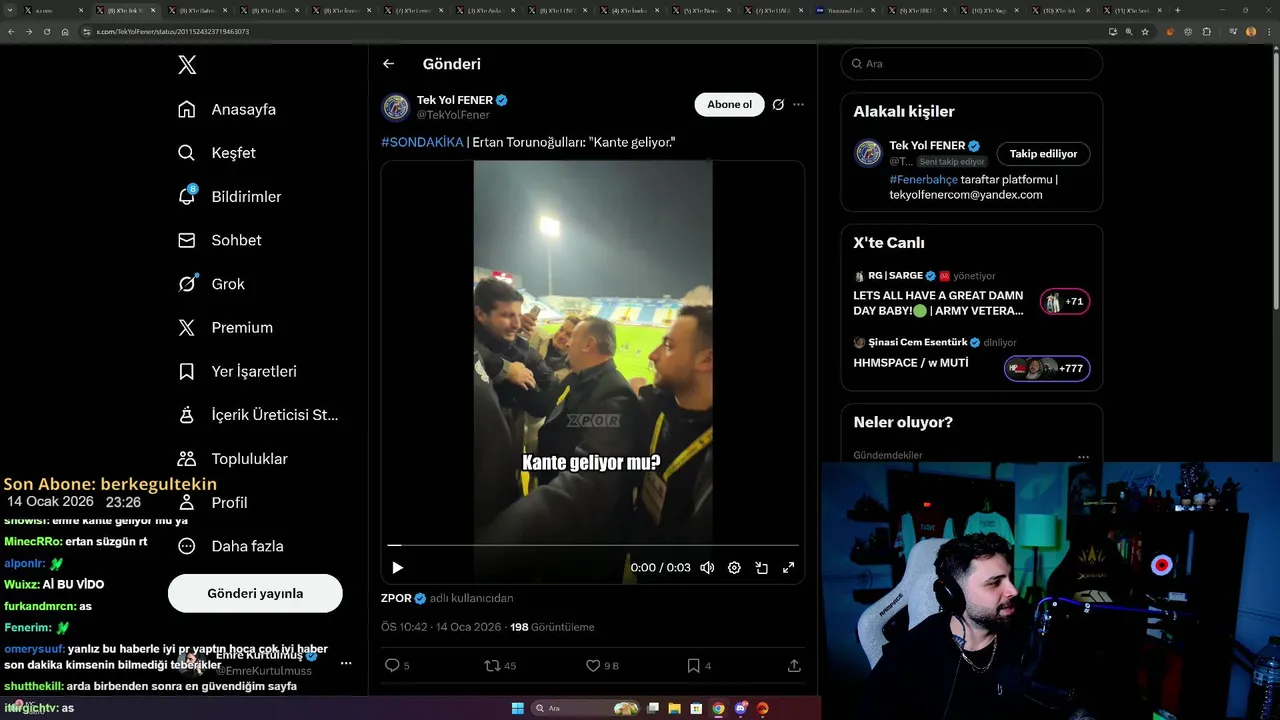The height and width of the screenshot is (720, 1280).
Task: Click the Ara search field on X
Action: click(972, 63)
